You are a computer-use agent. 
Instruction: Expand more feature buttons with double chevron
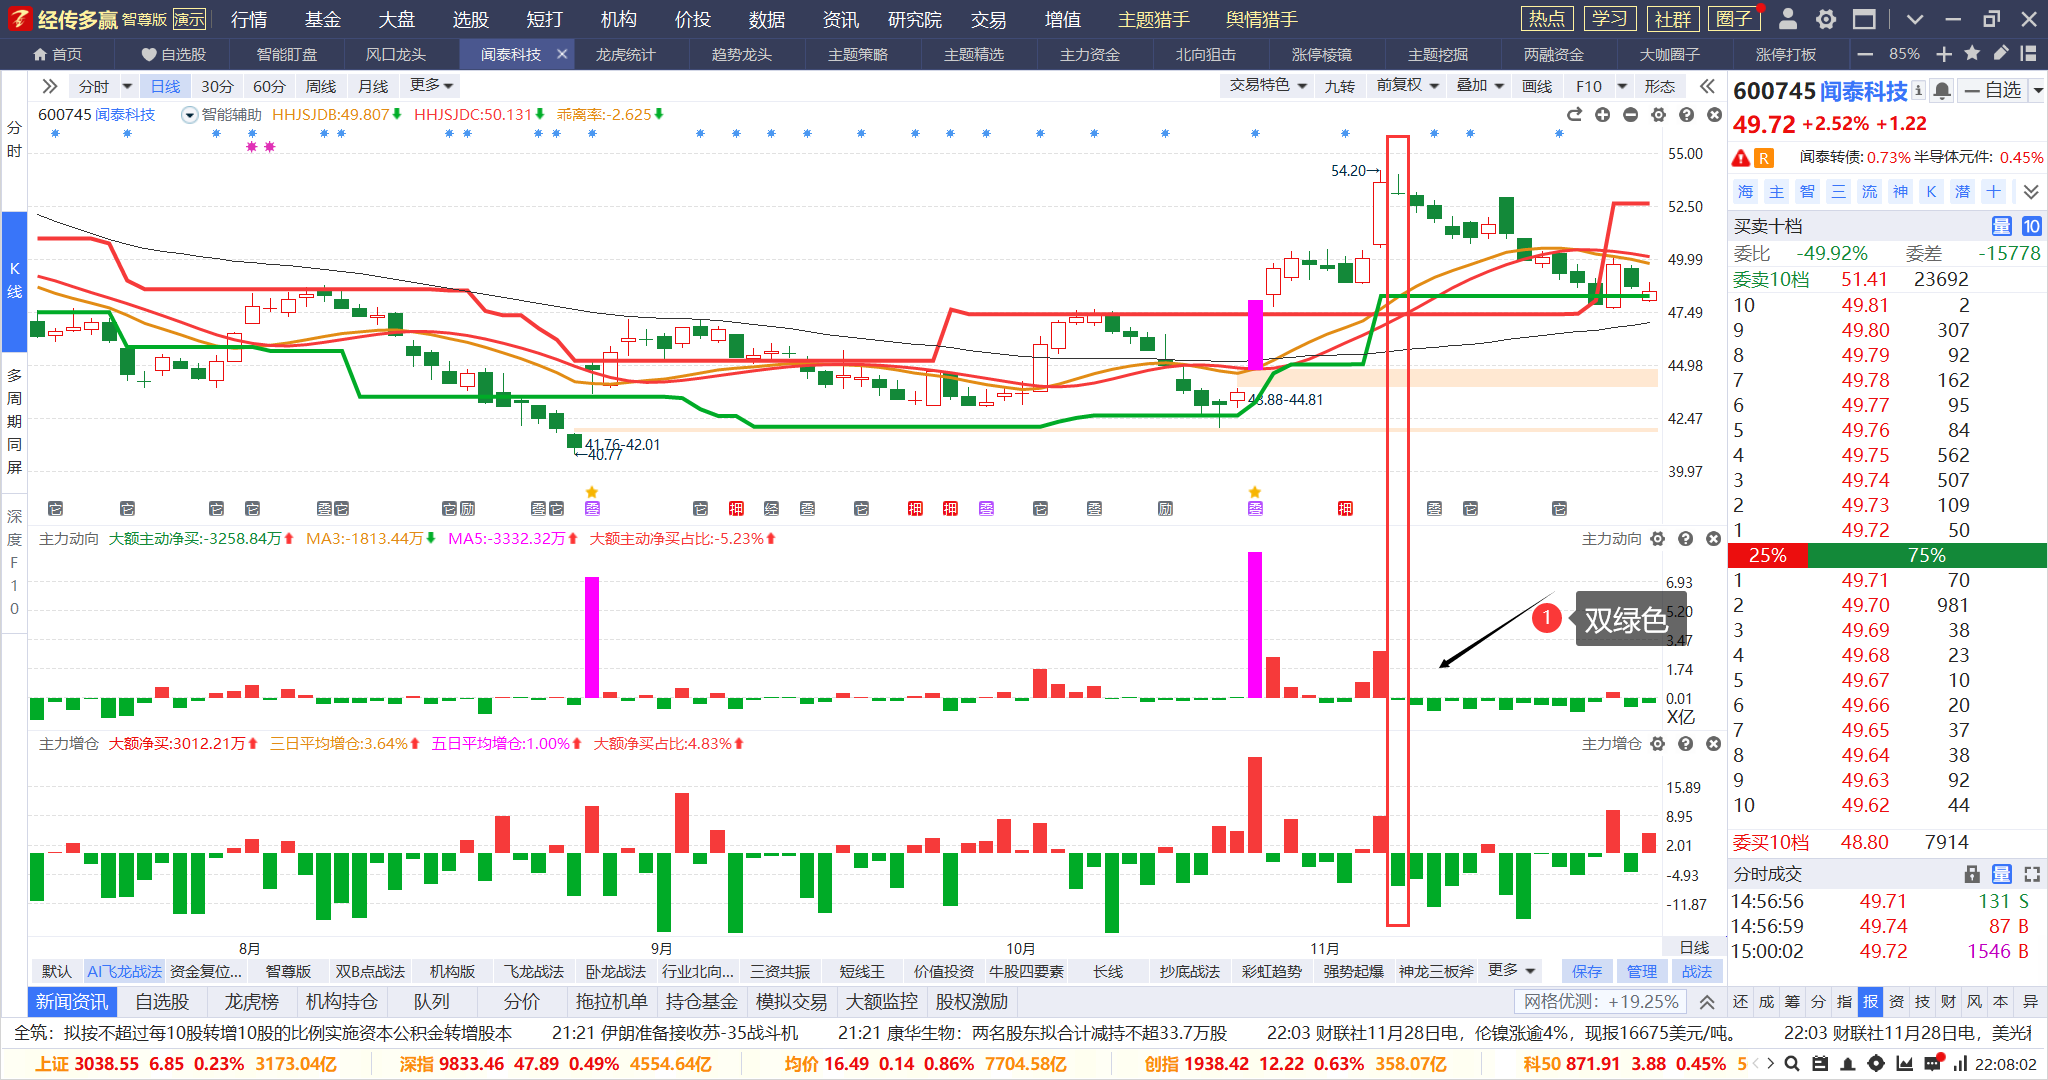click(2031, 191)
